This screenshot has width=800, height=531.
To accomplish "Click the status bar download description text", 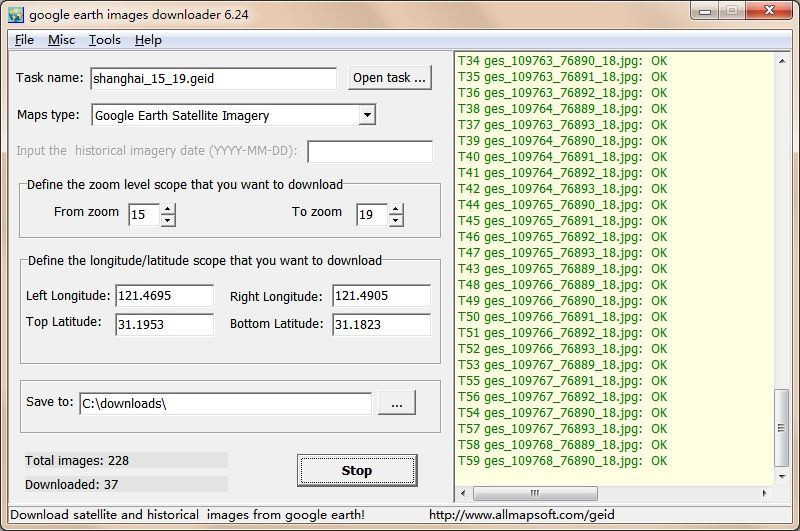I will [187, 515].
